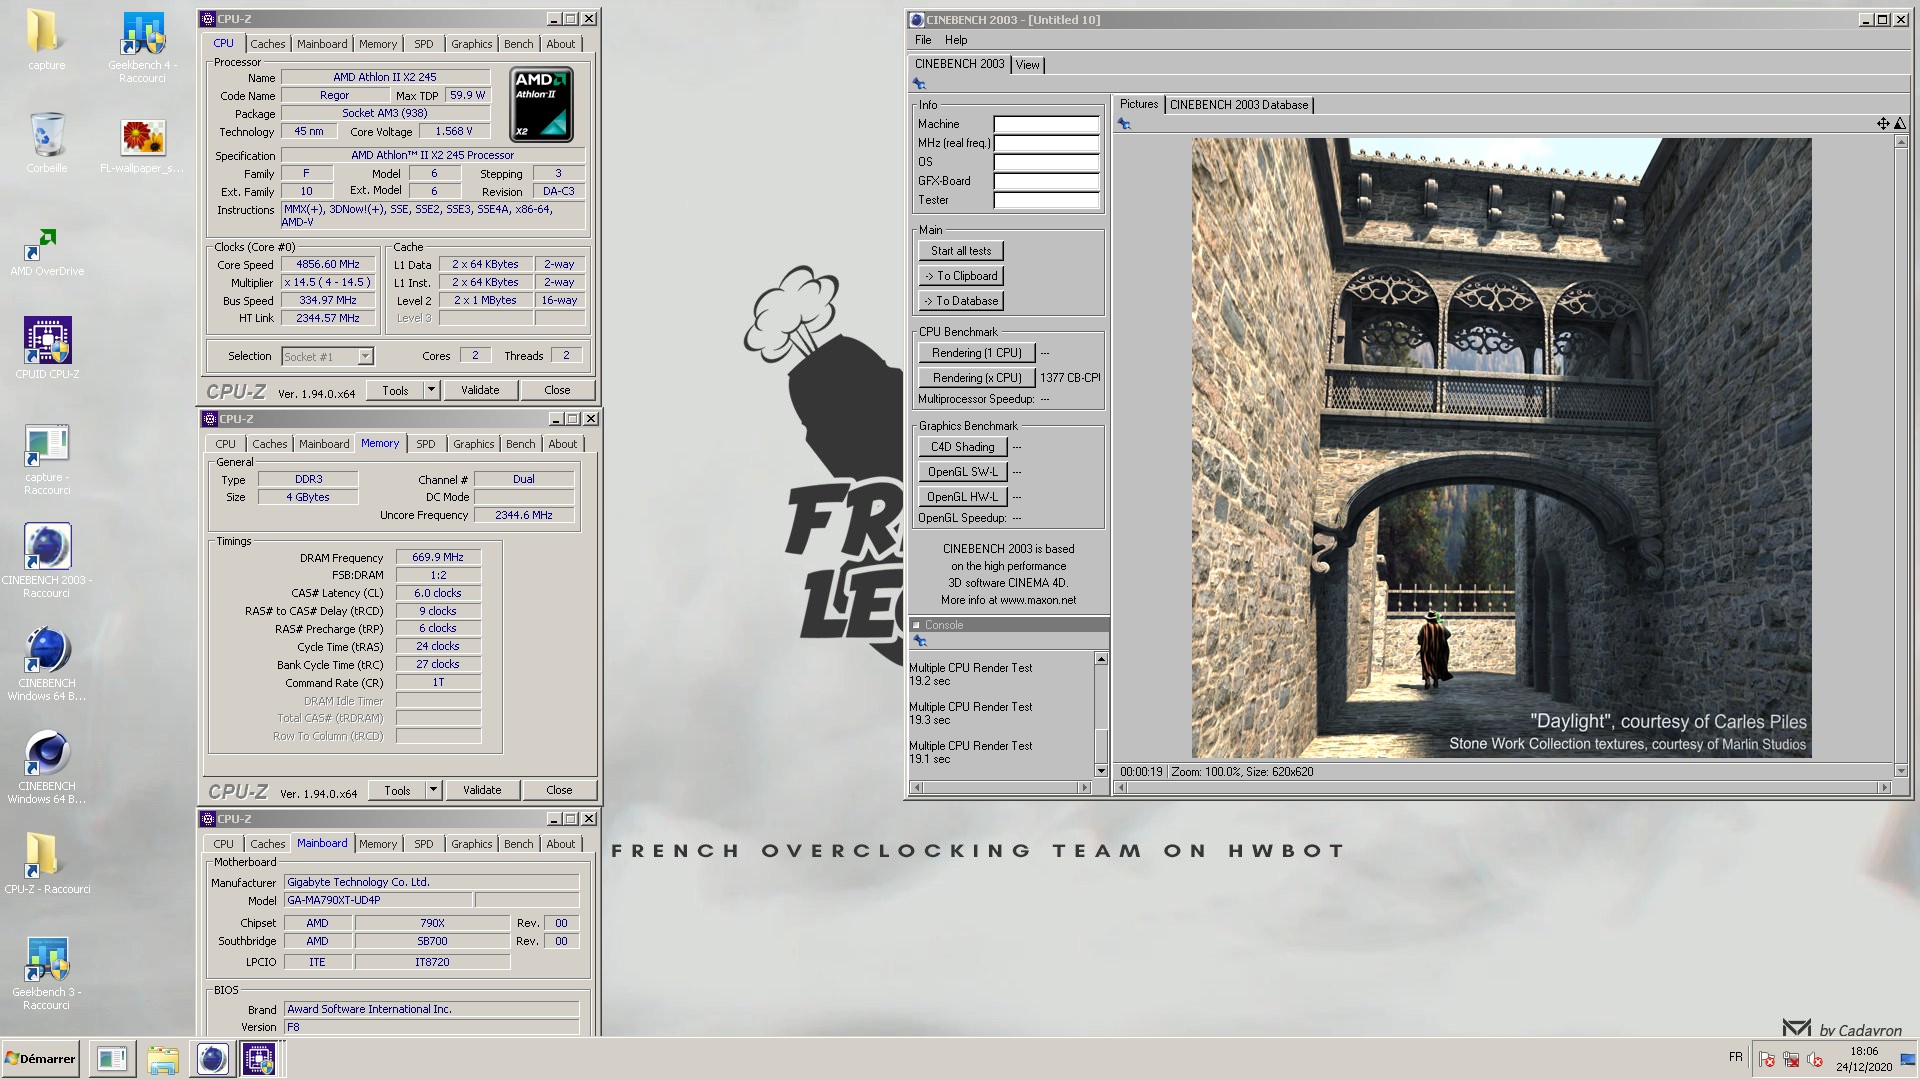The image size is (1920, 1080).
Task: Switch to the View tab in CINEBENCH
Action: point(1027,64)
